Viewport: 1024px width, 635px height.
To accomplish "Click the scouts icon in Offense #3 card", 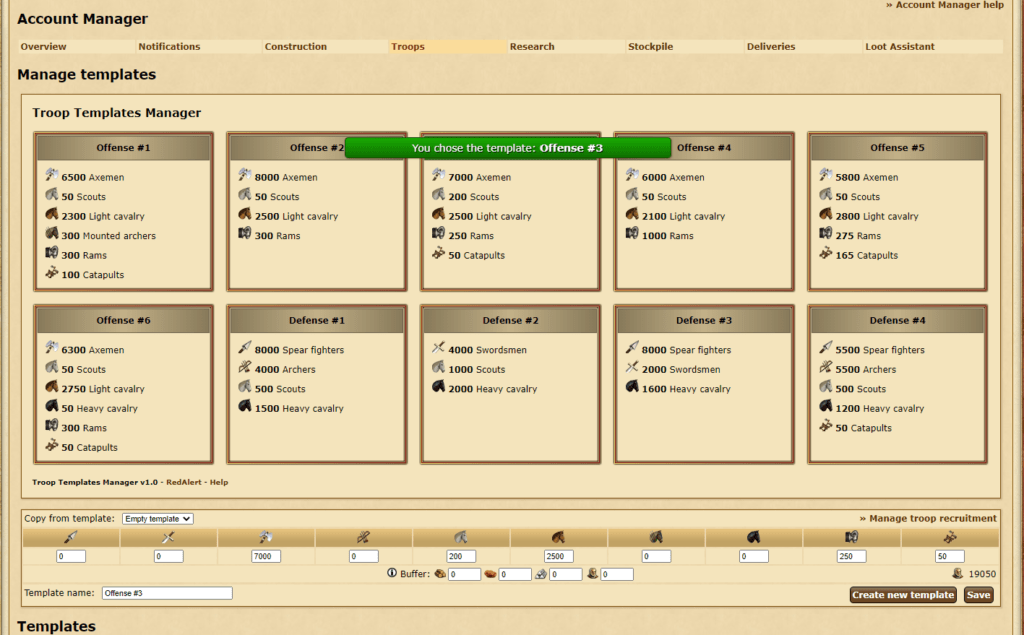I will (x=438, y=194).
